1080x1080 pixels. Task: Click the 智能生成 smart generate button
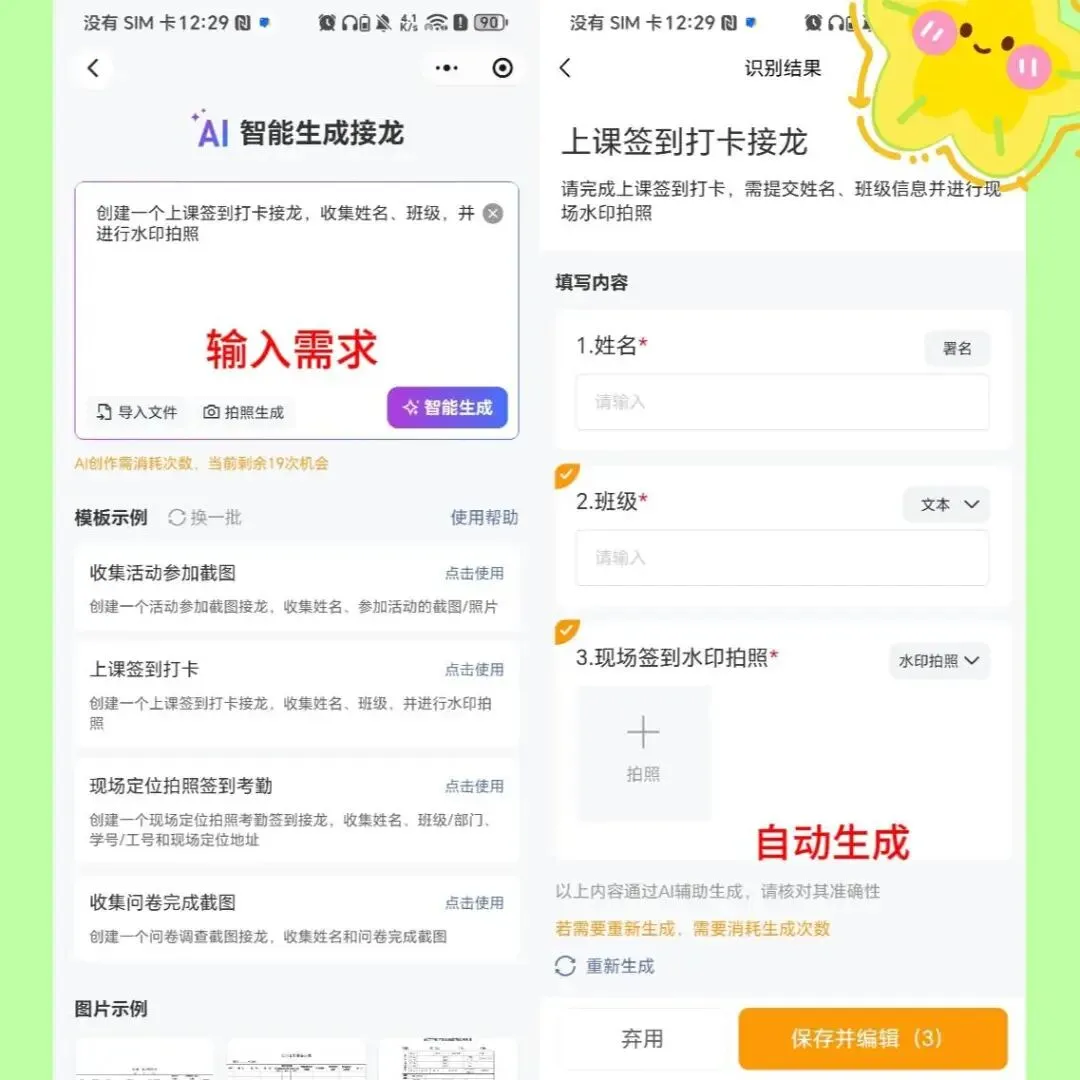point(447,407)
